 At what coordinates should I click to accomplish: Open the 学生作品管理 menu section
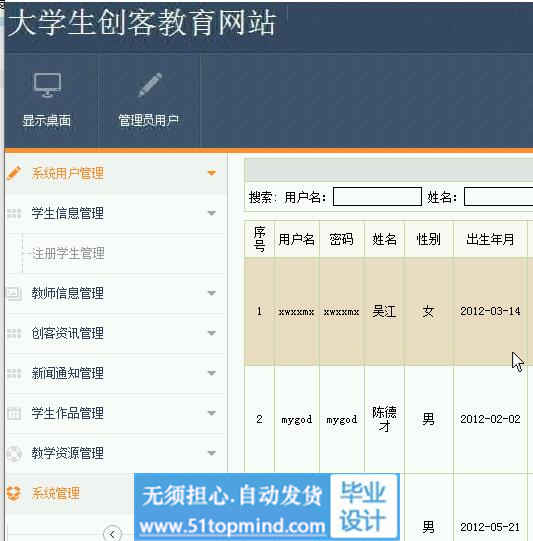tap(116, 413)
